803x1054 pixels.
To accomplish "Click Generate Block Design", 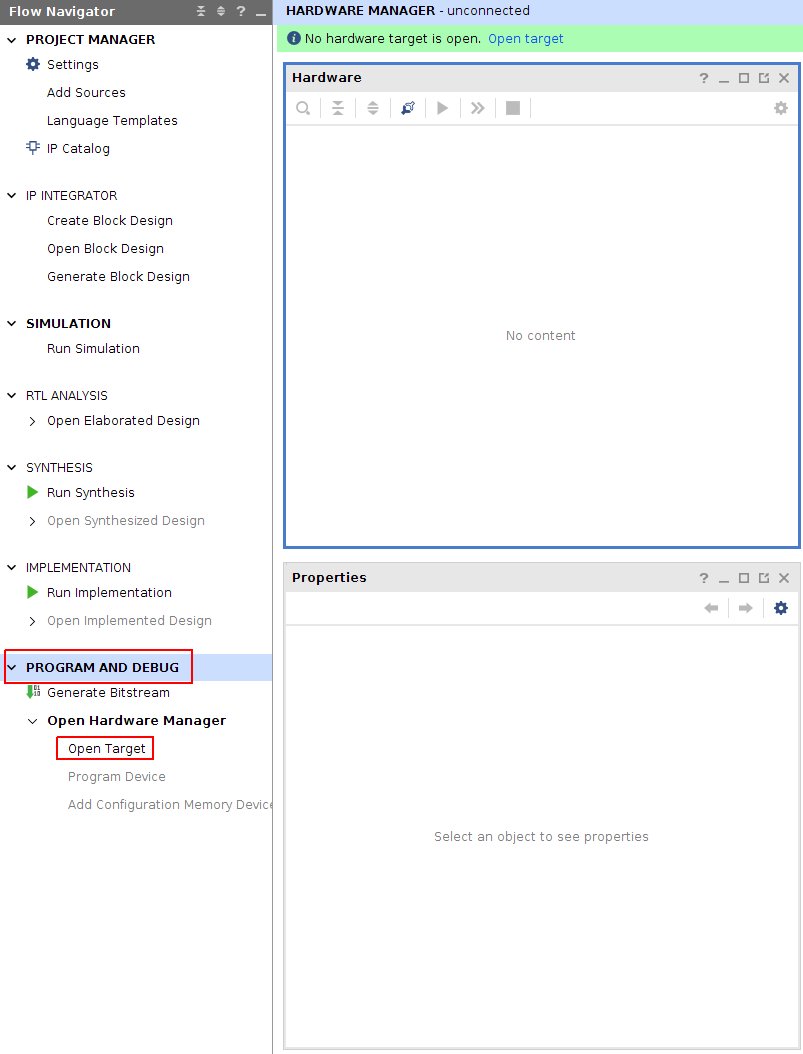I will click(118, 277).
